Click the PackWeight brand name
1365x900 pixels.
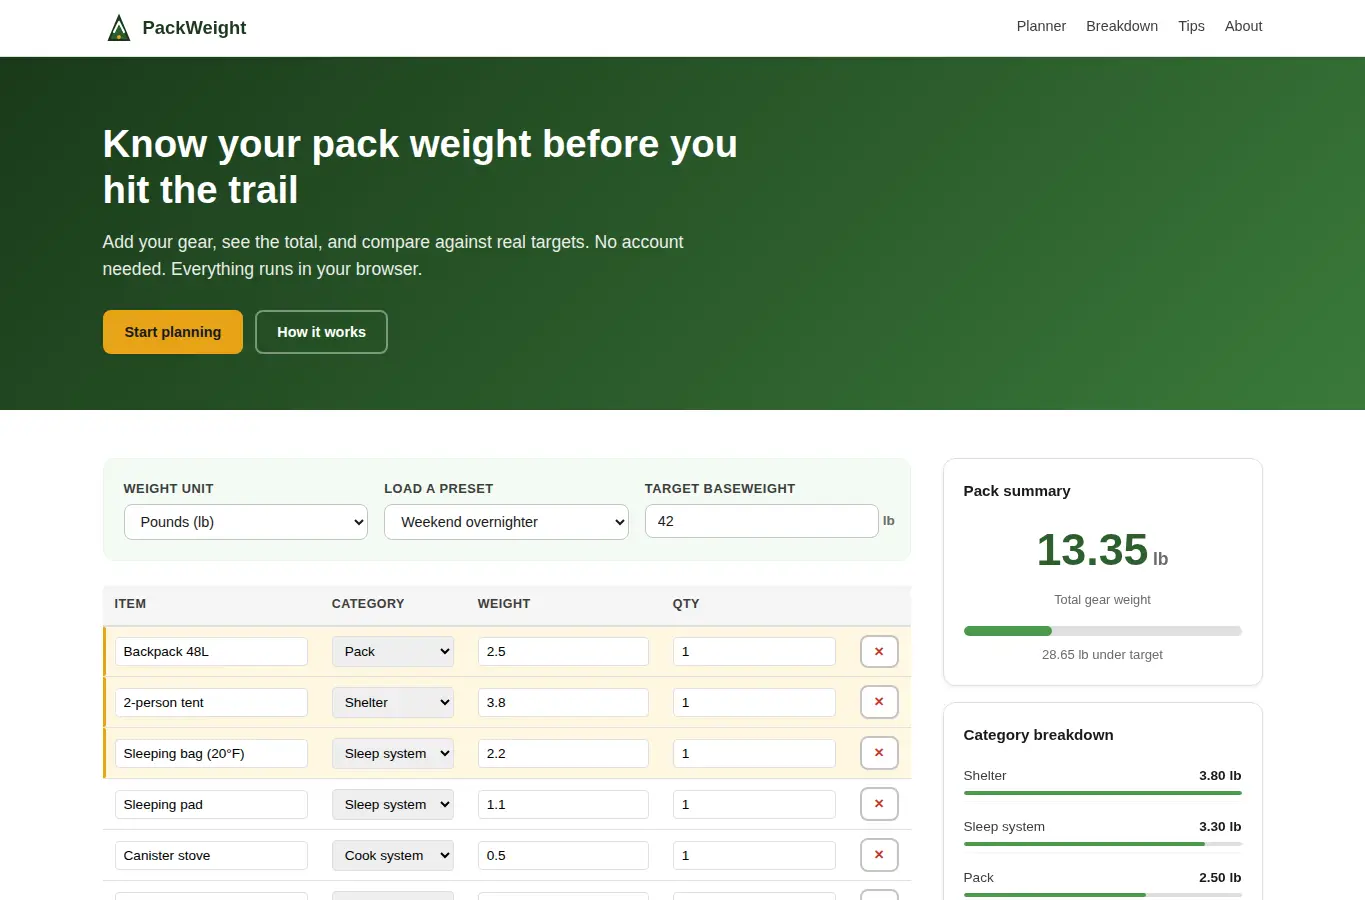click(194, 28)
